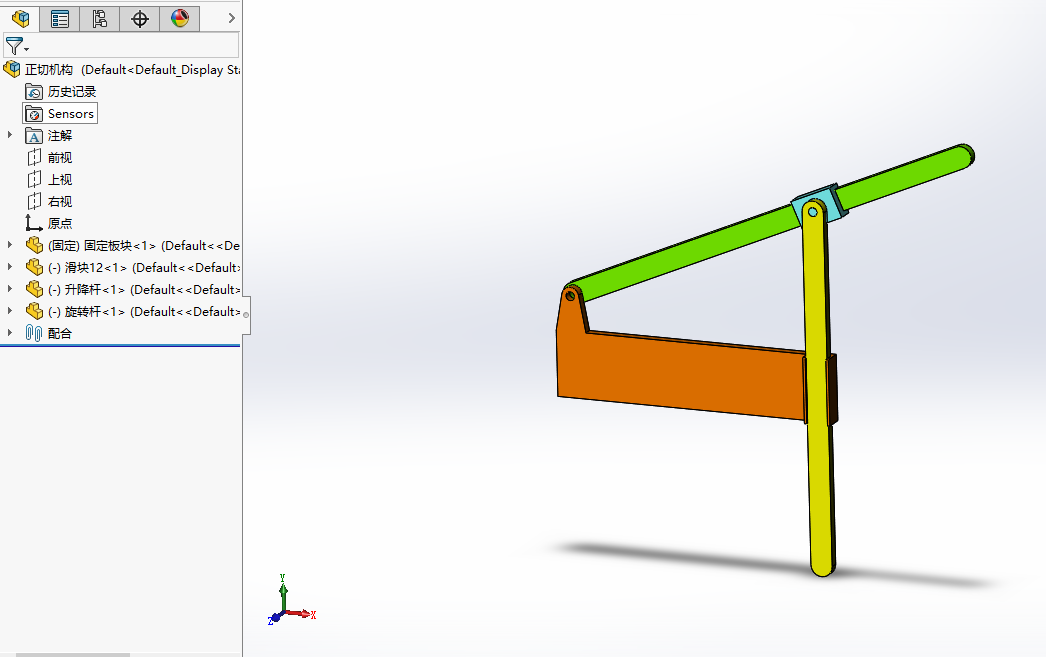Select the (-) 升降杆<1> component
The width and height of the screenshot is (1046, 657).
[x=143, y=289]
